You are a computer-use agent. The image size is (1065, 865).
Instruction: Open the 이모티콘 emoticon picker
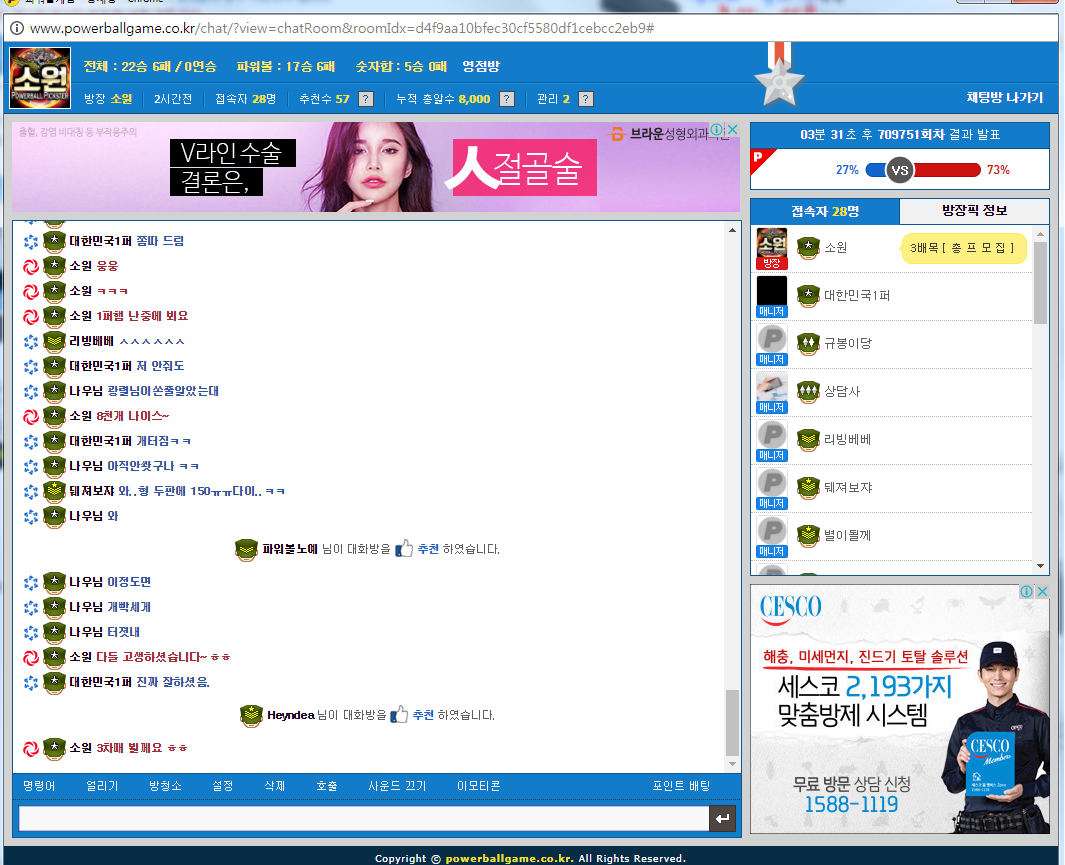tap(479, 786)
